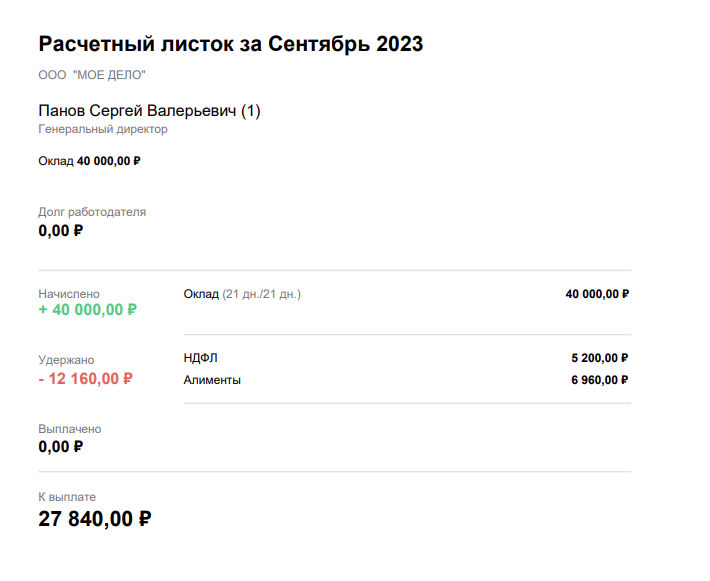Click the НДФЛ deduction line
Viewport: 710px width, 581px height.
pos(200,358)
